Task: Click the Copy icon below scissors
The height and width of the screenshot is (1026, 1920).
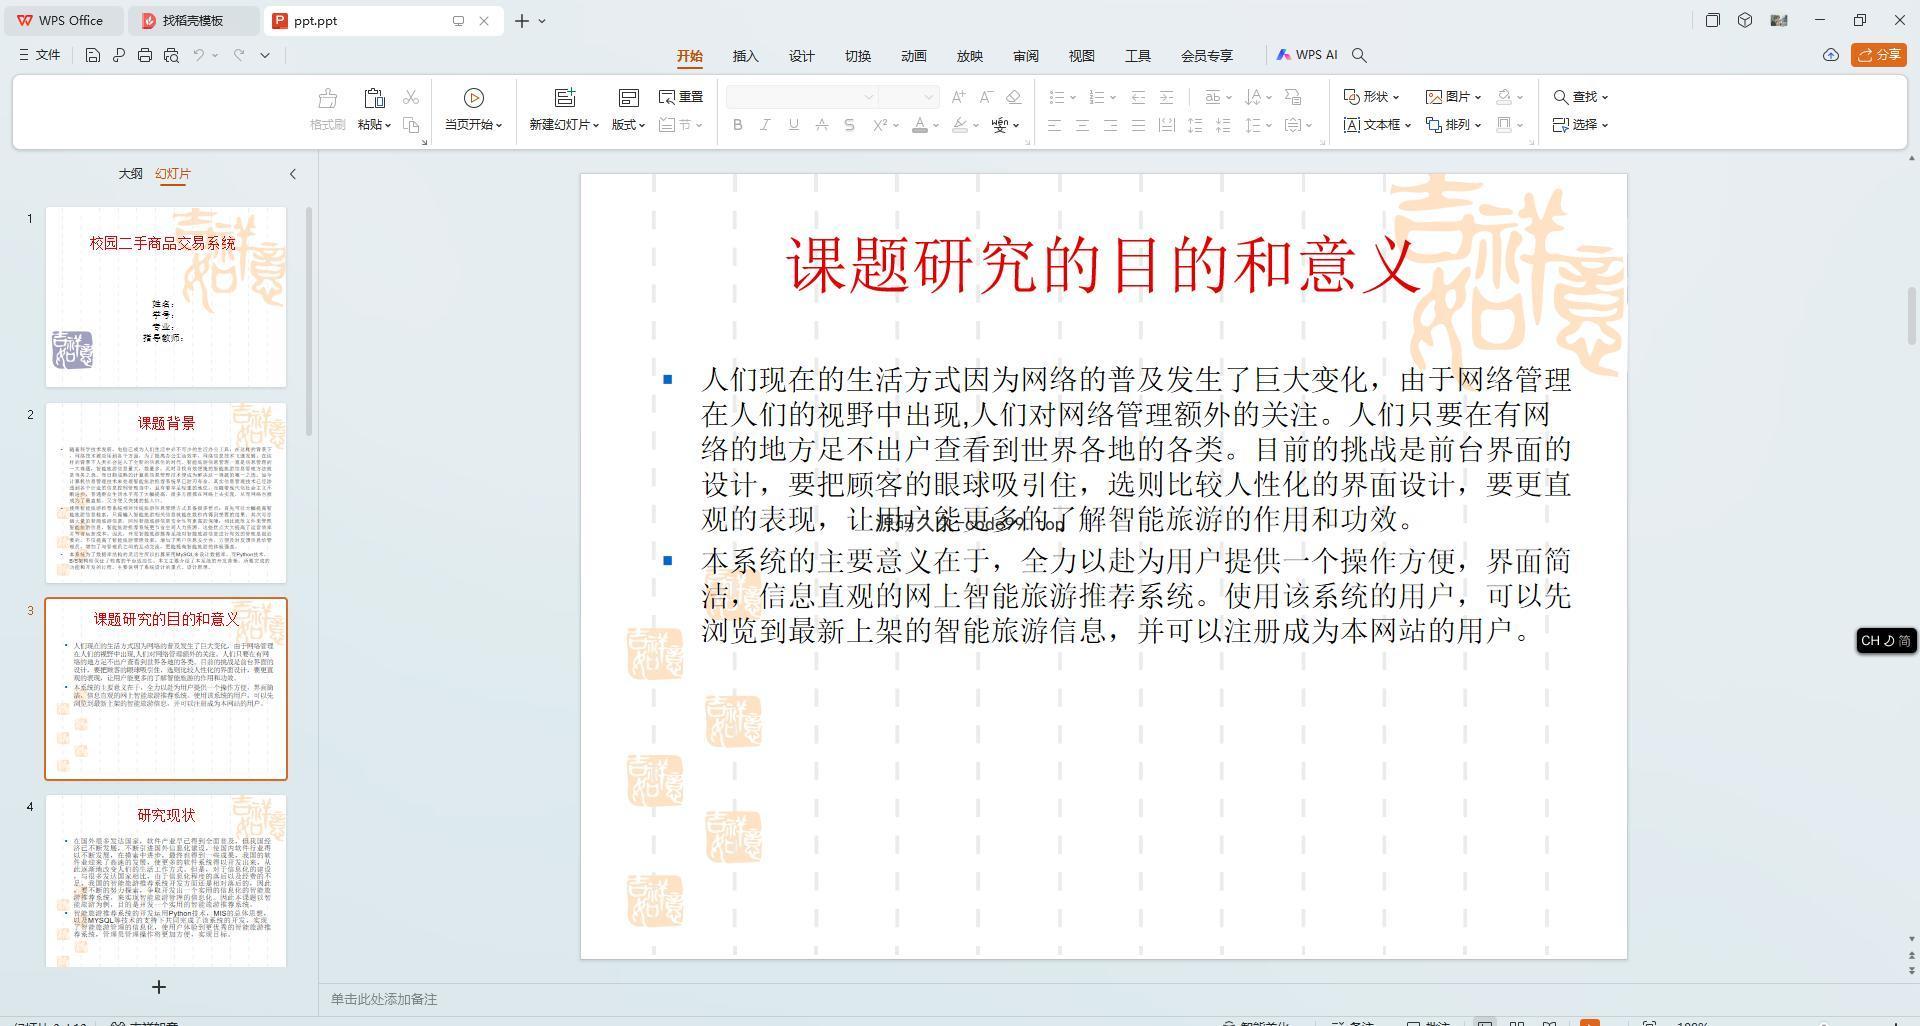Action: tap(411, 125)
